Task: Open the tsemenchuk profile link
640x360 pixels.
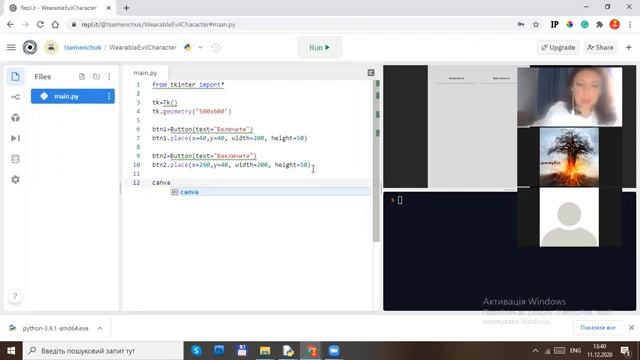Action: click(x=82, y=47)
